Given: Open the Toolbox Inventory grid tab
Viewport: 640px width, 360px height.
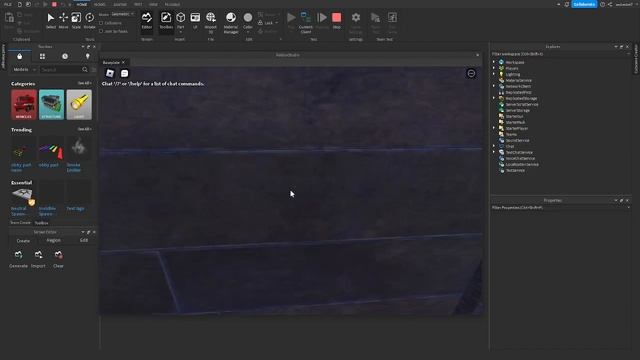Looking at the screenshot, I should (42, 56).
